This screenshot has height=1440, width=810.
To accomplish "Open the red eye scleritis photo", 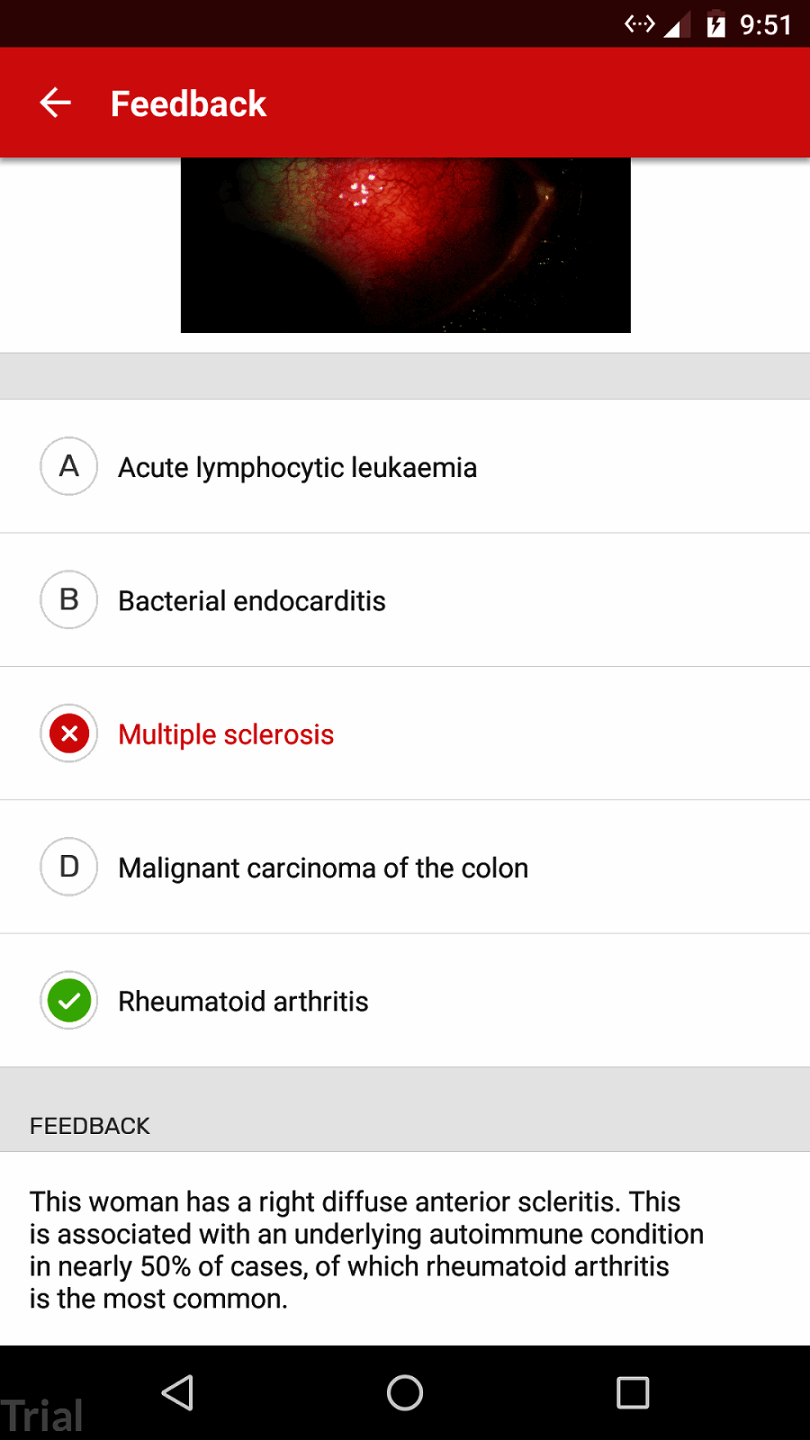I will (405, 245).
